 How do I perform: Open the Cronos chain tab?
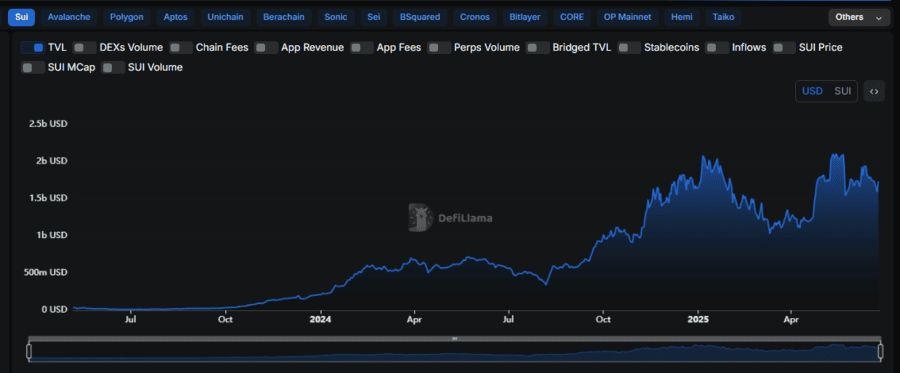point(475,17)
